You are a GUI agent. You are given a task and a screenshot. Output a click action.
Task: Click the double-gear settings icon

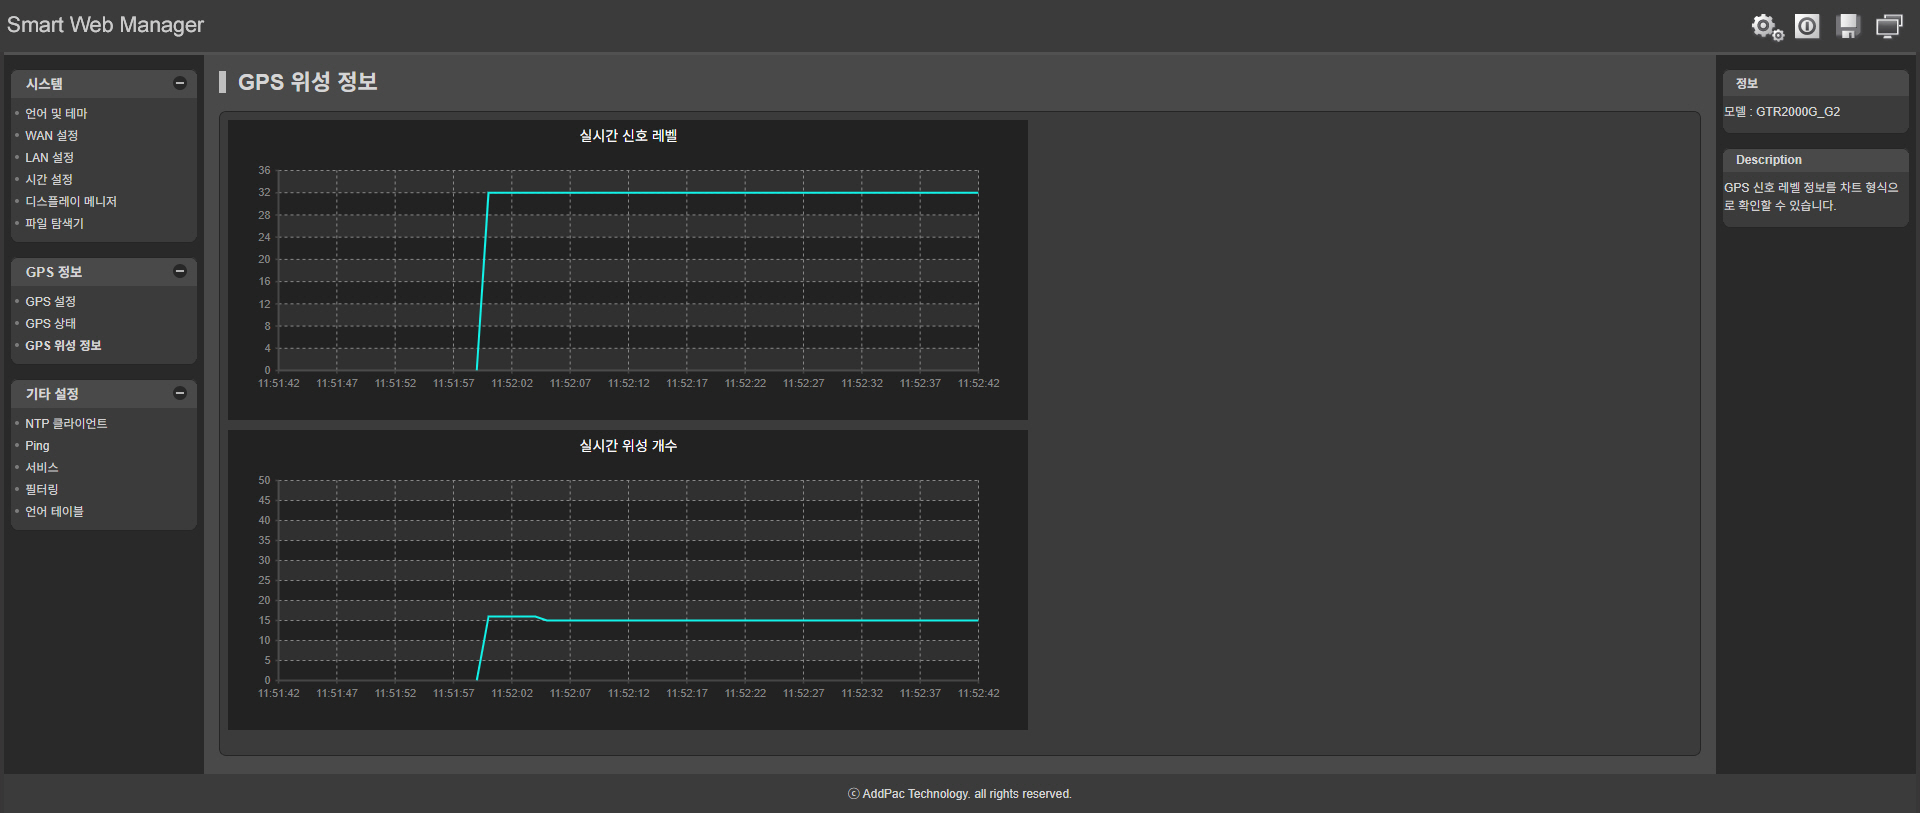click(1766, 27)
